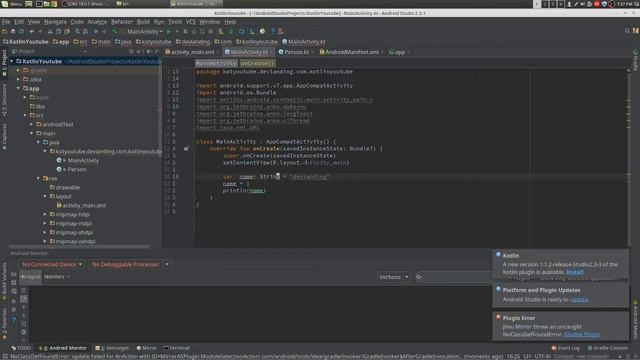Collapse the main folder arrow

click(32, 133)
